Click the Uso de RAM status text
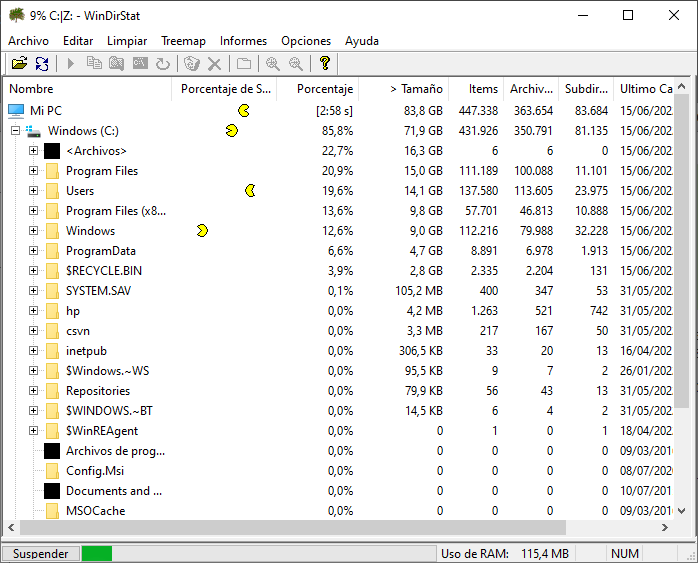Image resolution: width=698 pixels, height=563 pixels. pos(505,554)
